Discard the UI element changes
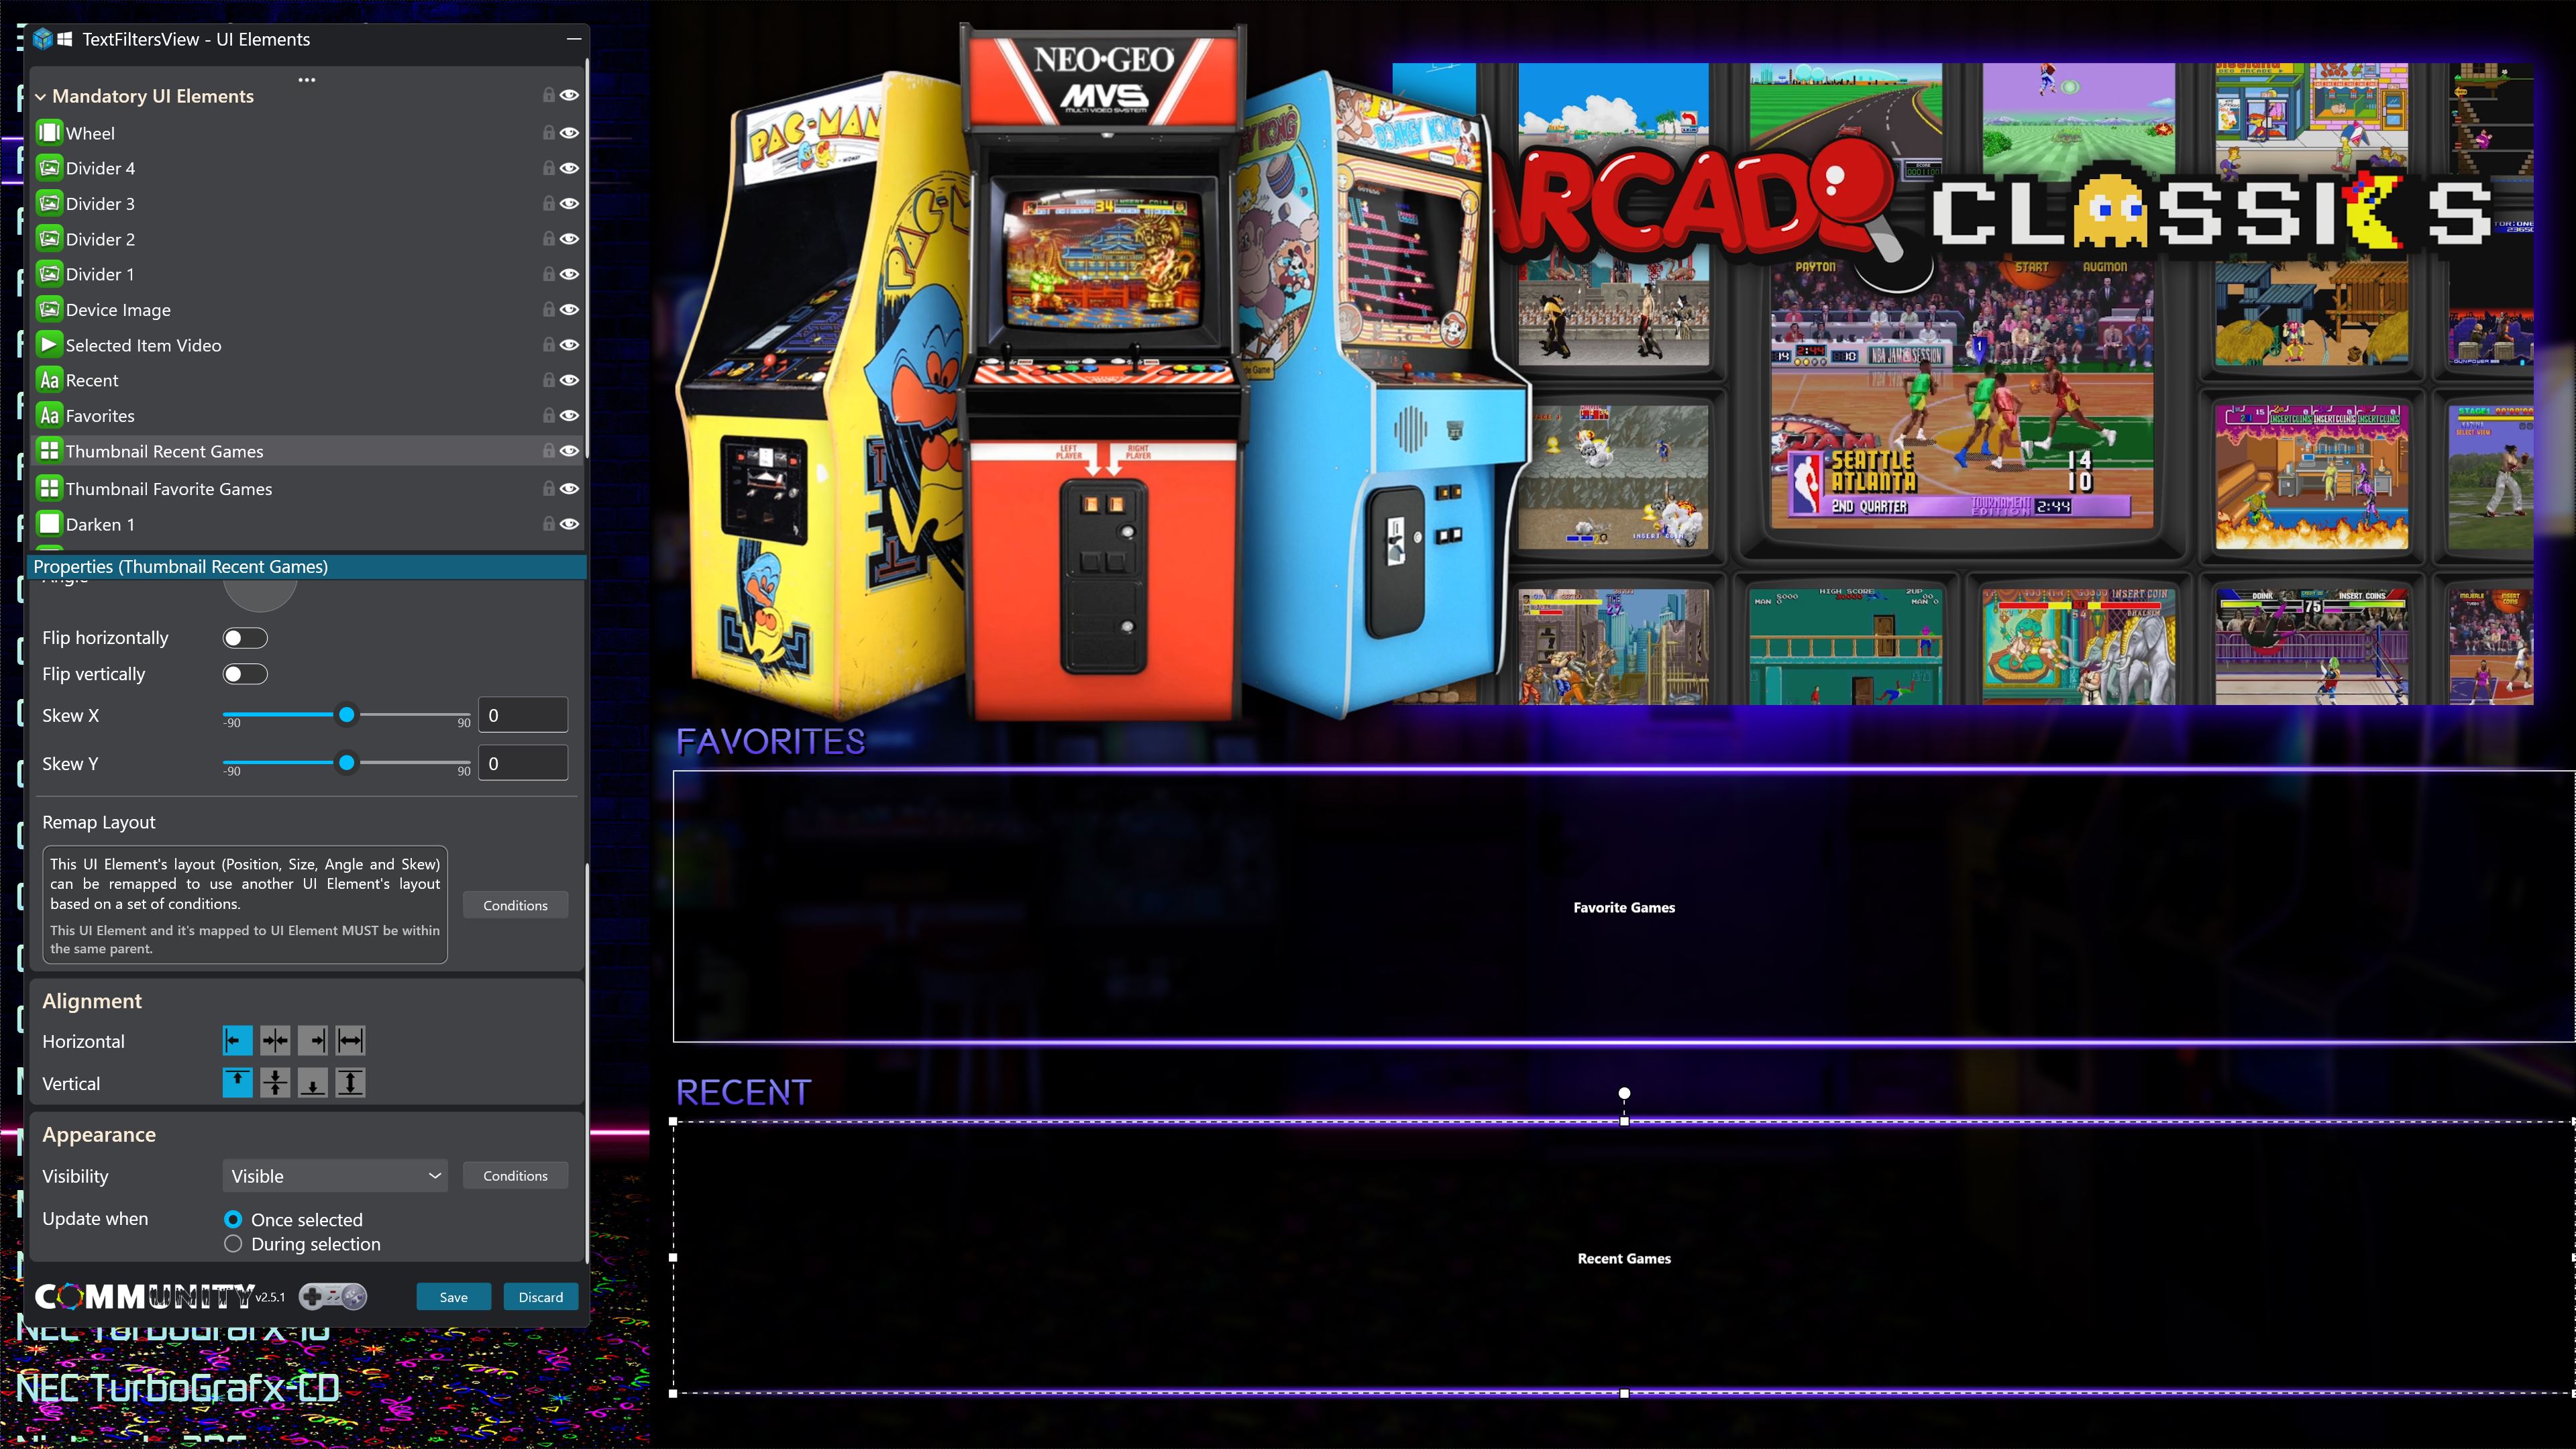The image size is (2576, 1449). [541, 1297]
